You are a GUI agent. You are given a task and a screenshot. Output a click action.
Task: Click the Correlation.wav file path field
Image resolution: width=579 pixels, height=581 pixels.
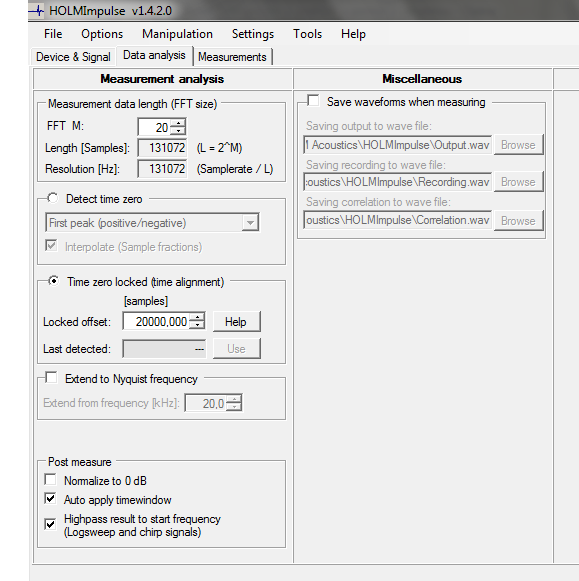[x=398, y=220]
